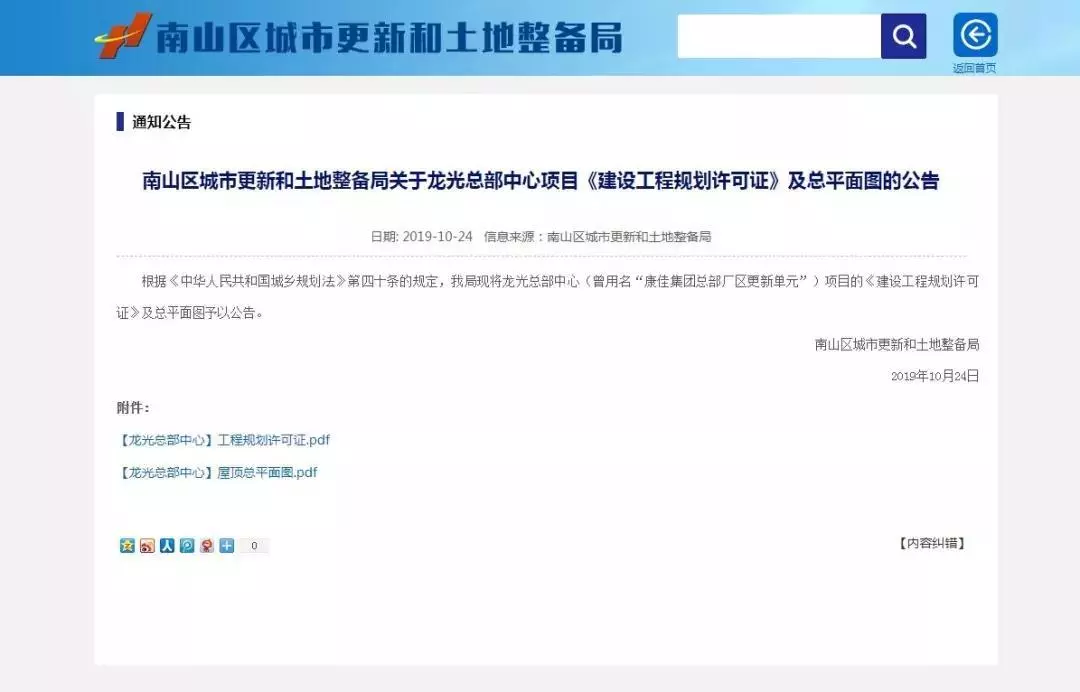The height and width of the screenshot is (692, 1080).
Task: Click the red mascot share icon
Action: [207, 546]
